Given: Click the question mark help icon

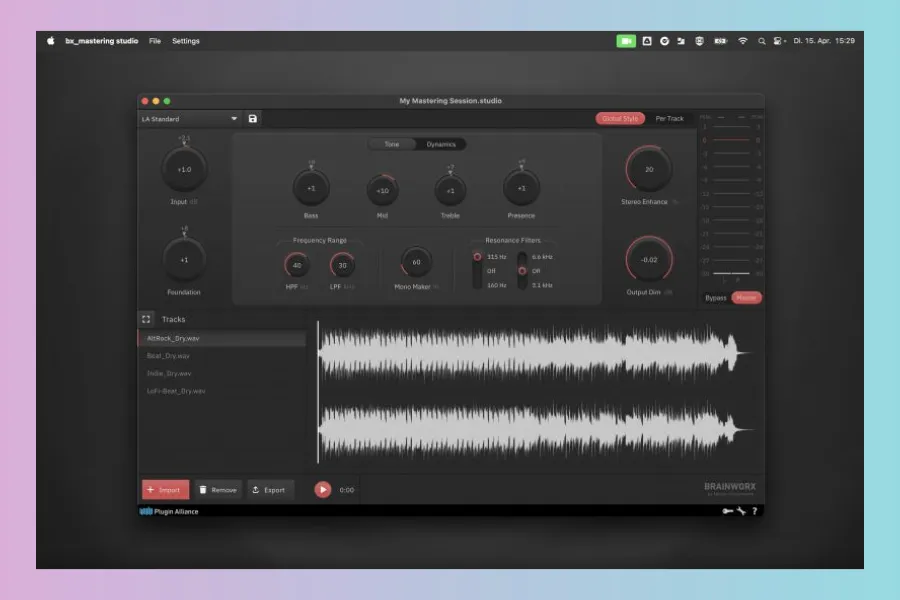Looking at the screenshot, I should pyautogui.click(x=754, y=511).
